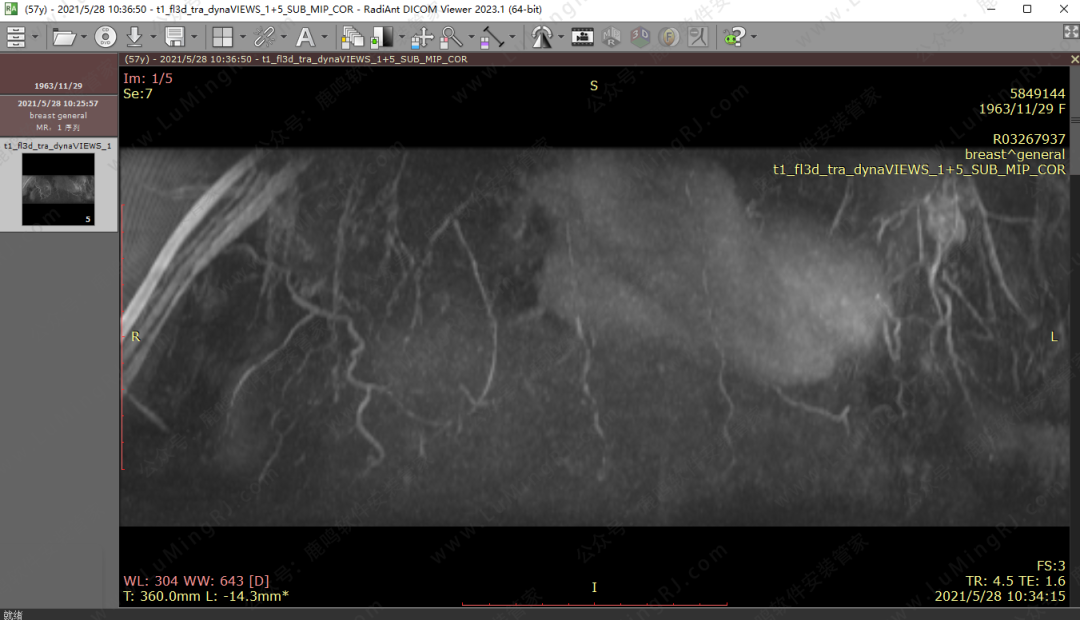Image resolution: width=1080 pixels, height=620 pixels.
Task: Toggle full screen mode button
Action: [1070, 32]
